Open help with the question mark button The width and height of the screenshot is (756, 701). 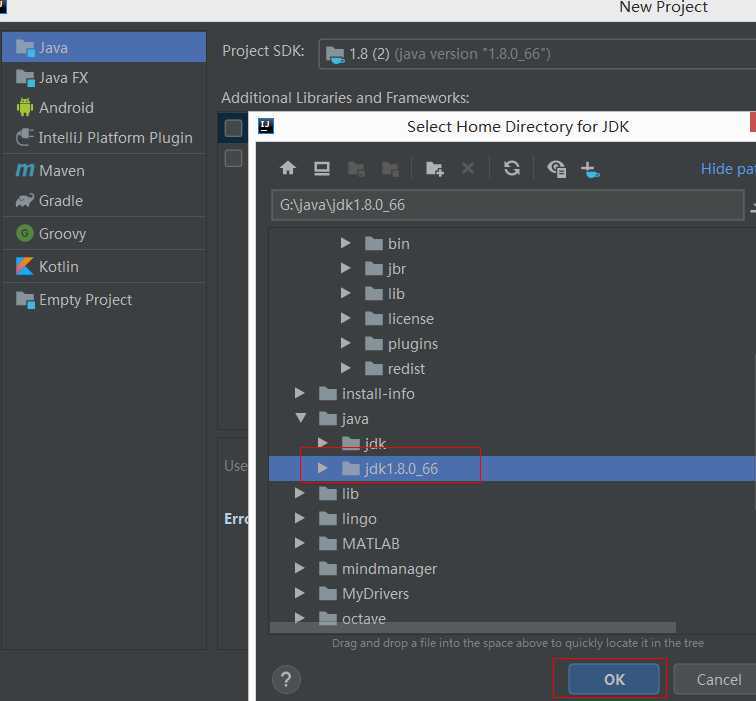tap(286, 679)
